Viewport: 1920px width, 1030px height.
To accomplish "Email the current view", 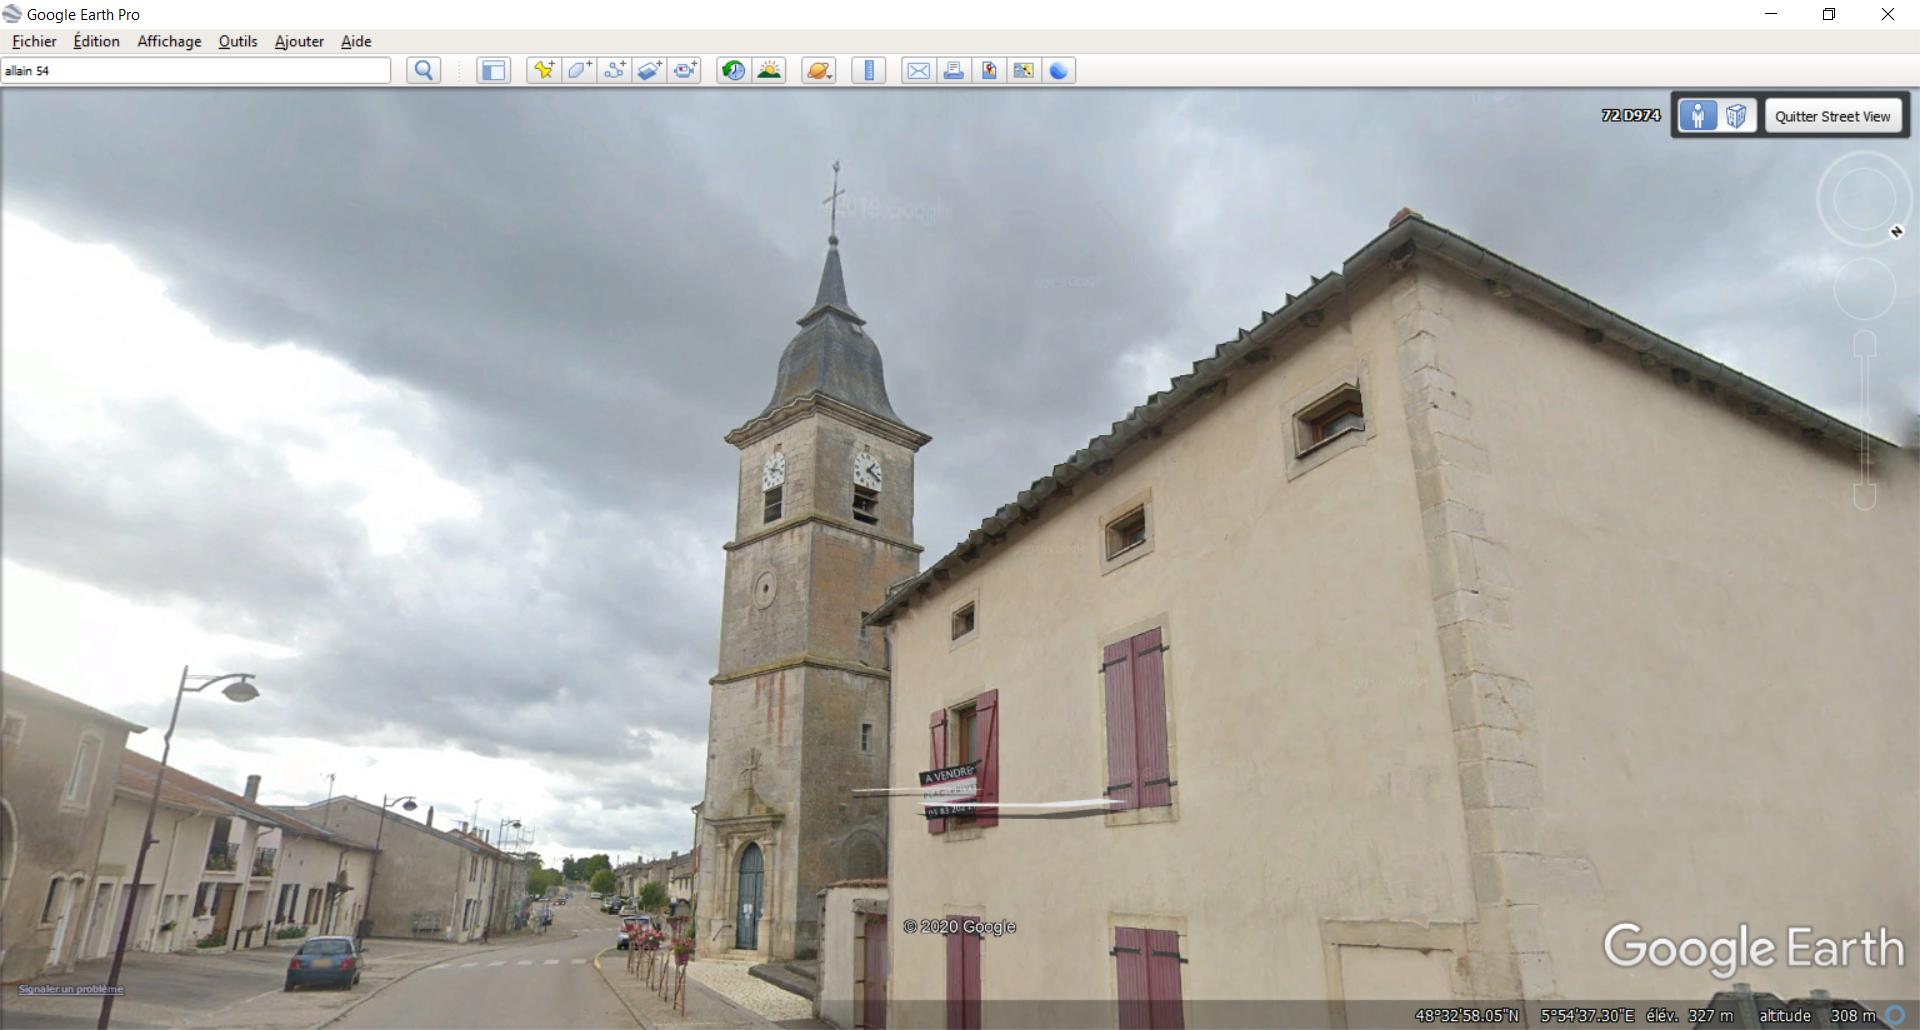I will pyautogui.click(x=918, y=70).
